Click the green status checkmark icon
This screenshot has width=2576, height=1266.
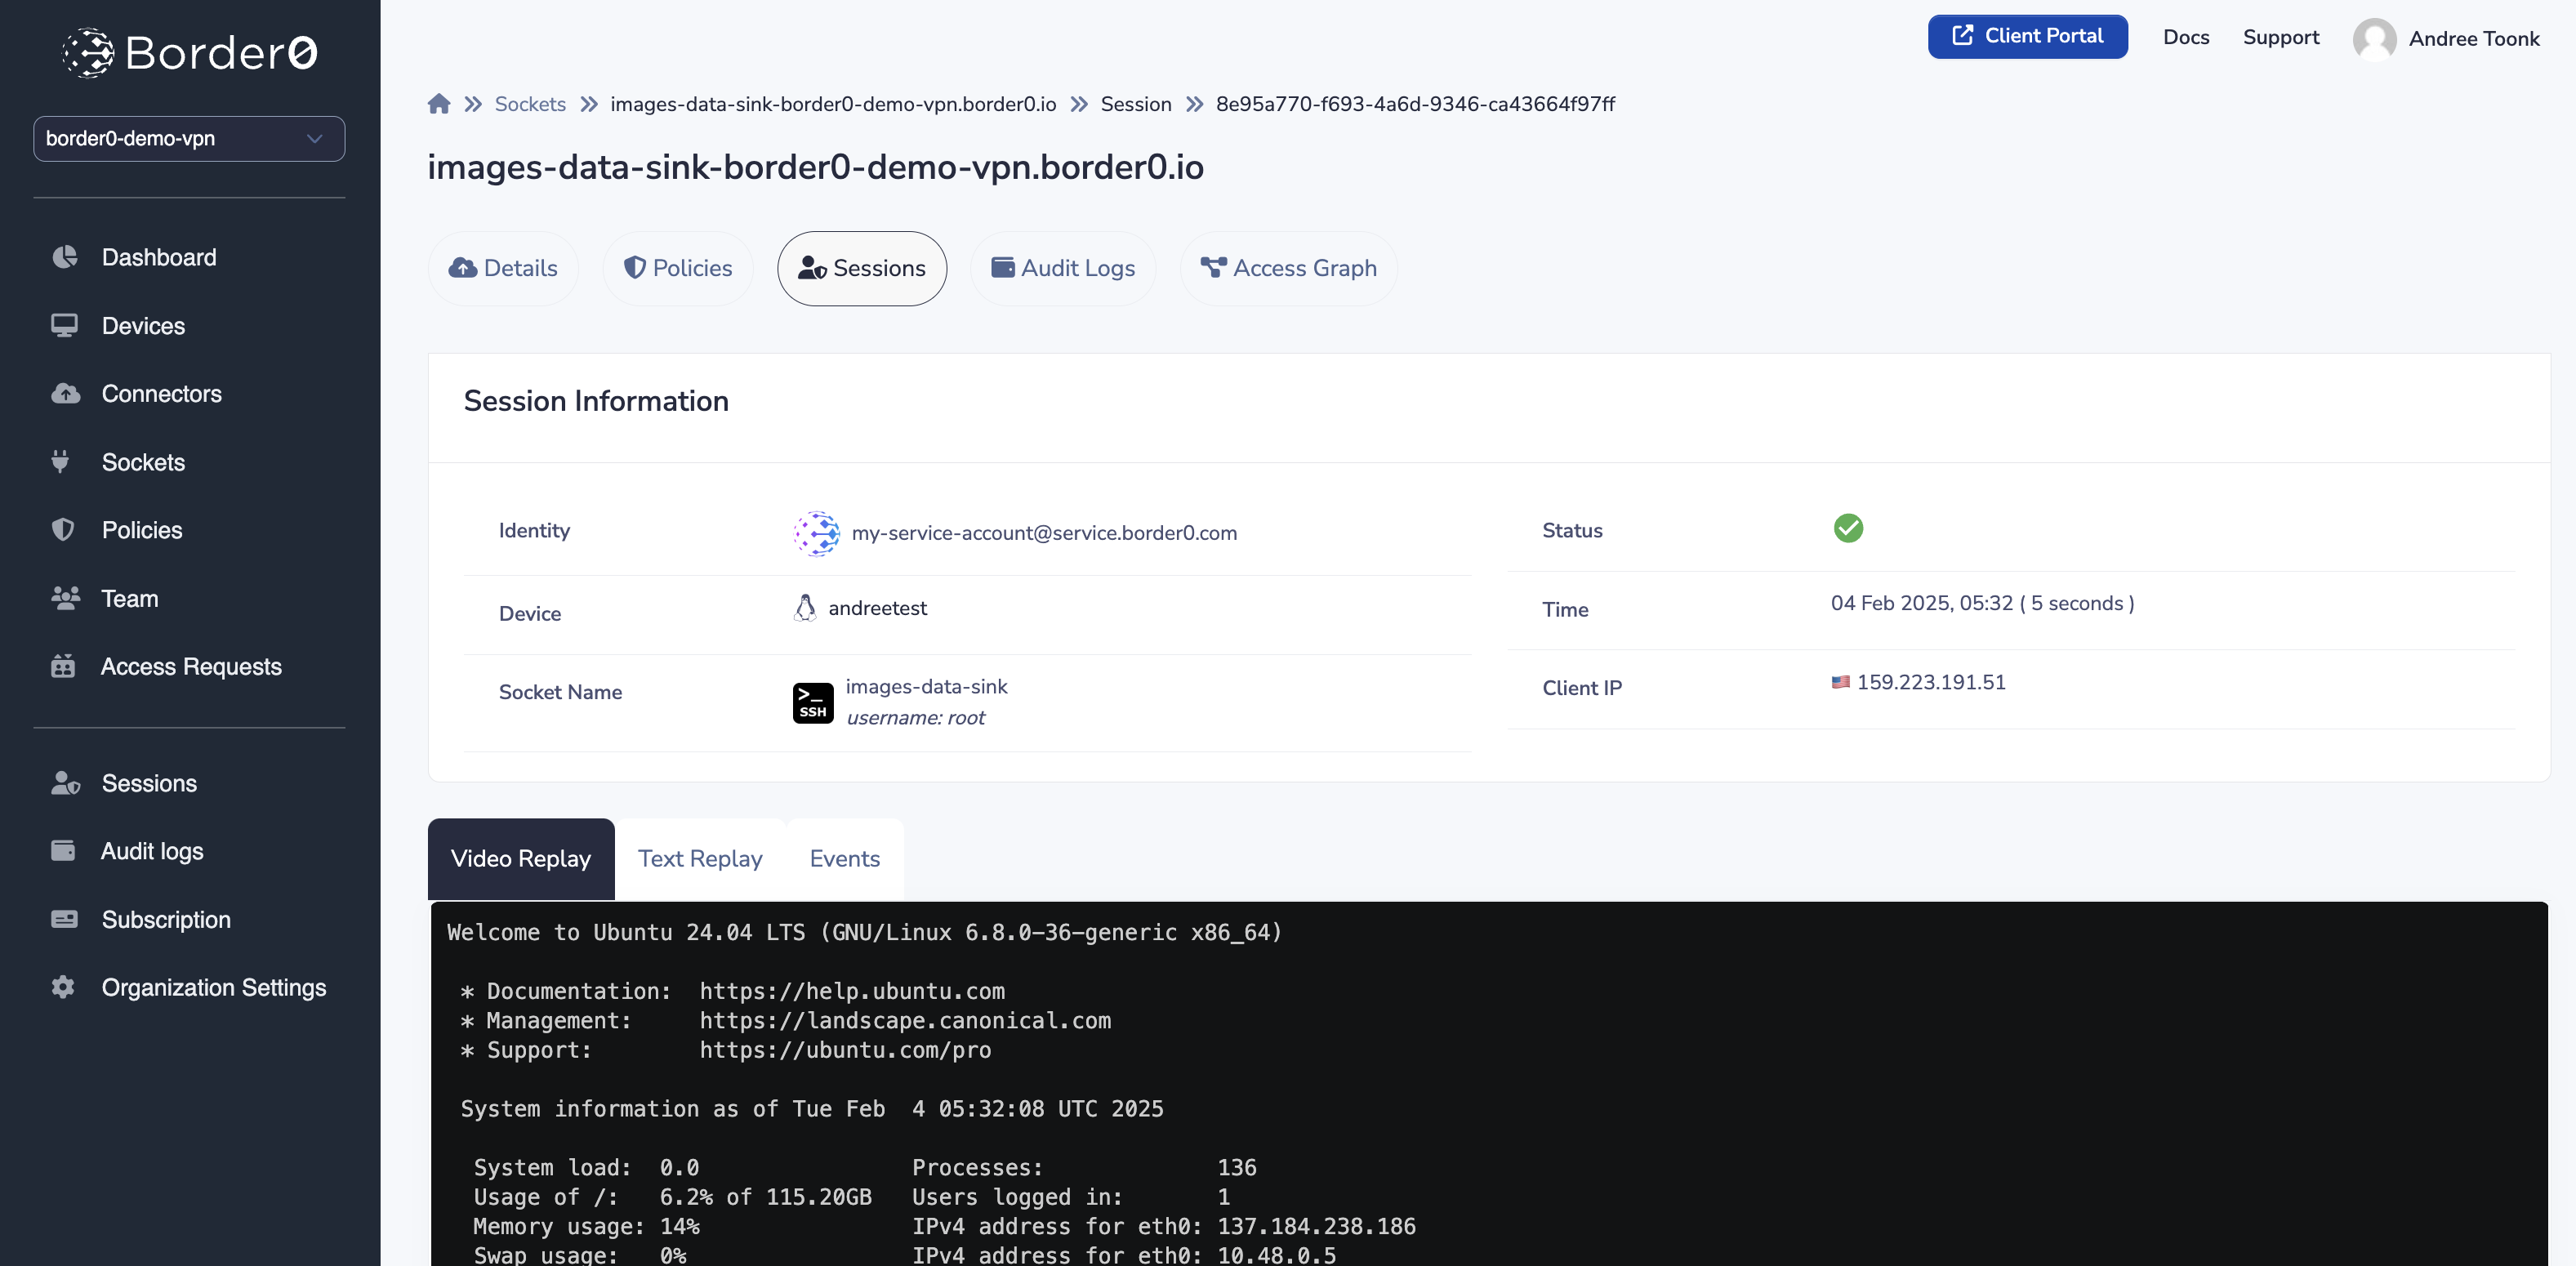[1848, 528]
